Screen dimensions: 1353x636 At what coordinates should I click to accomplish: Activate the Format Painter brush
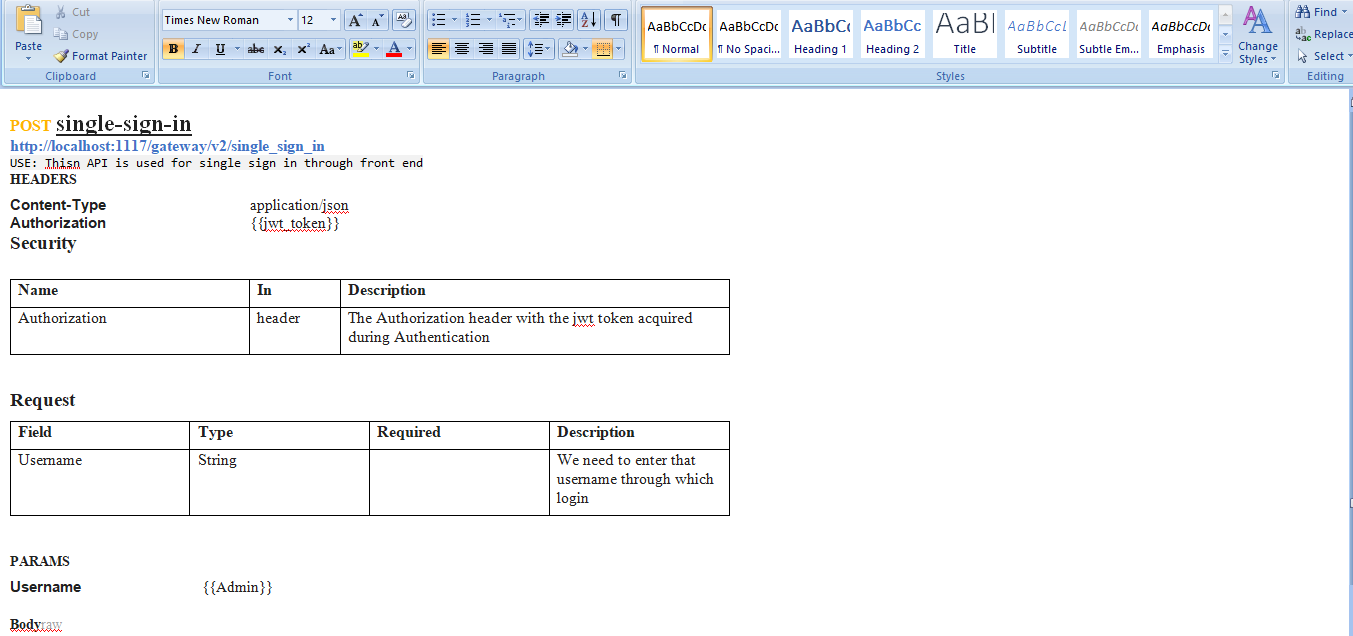tap(100, 56)
